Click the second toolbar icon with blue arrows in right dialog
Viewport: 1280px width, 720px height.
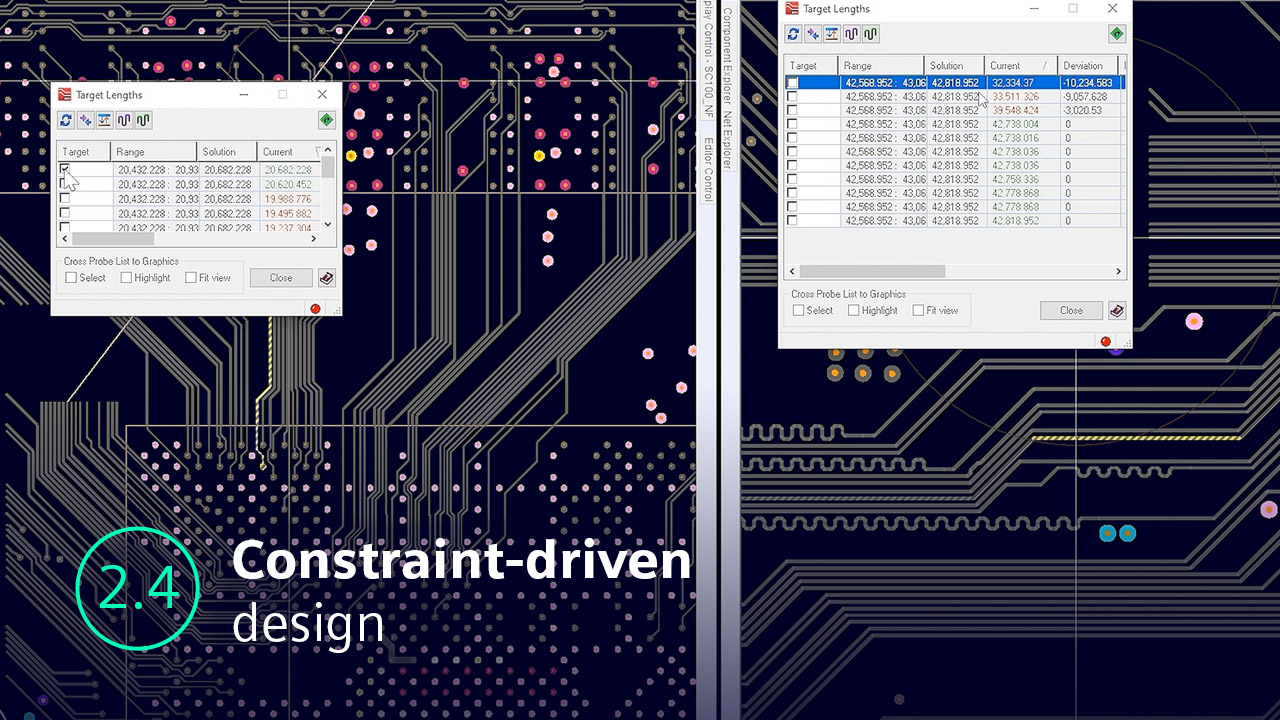[812, 34]
